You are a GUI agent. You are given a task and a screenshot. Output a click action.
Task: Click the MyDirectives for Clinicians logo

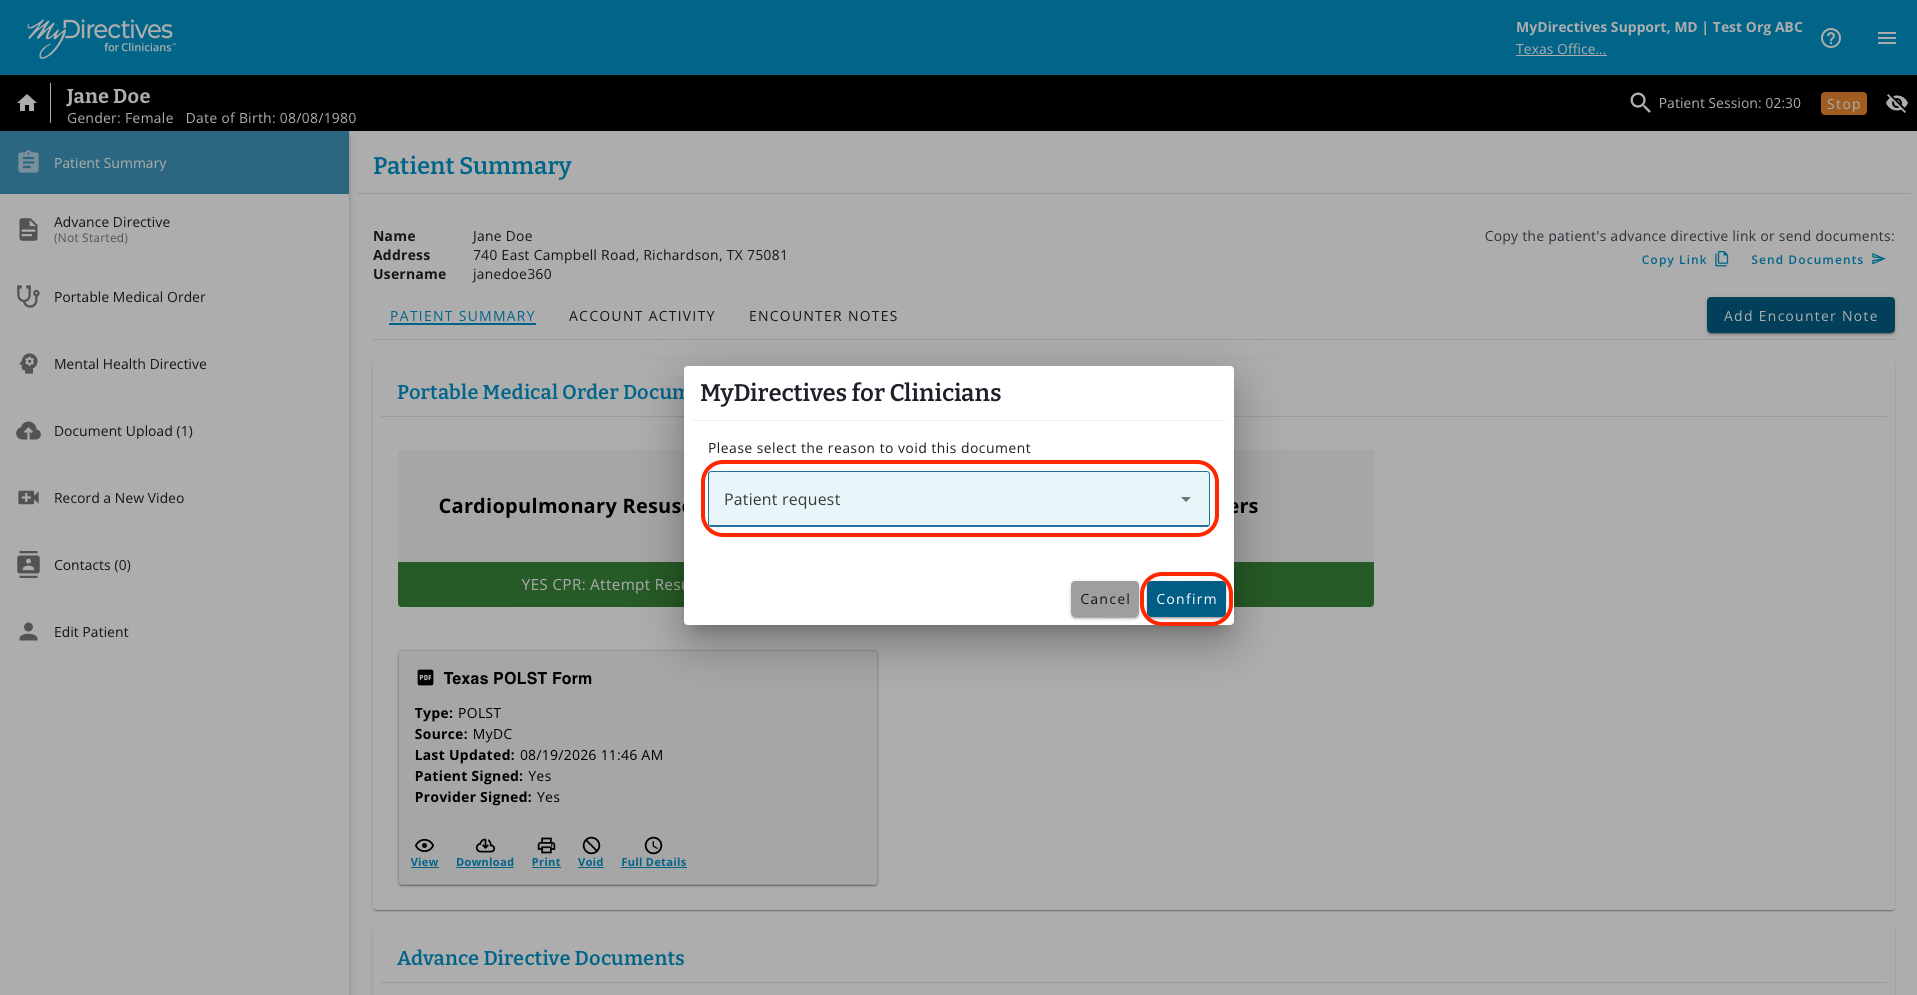point(101,37)
